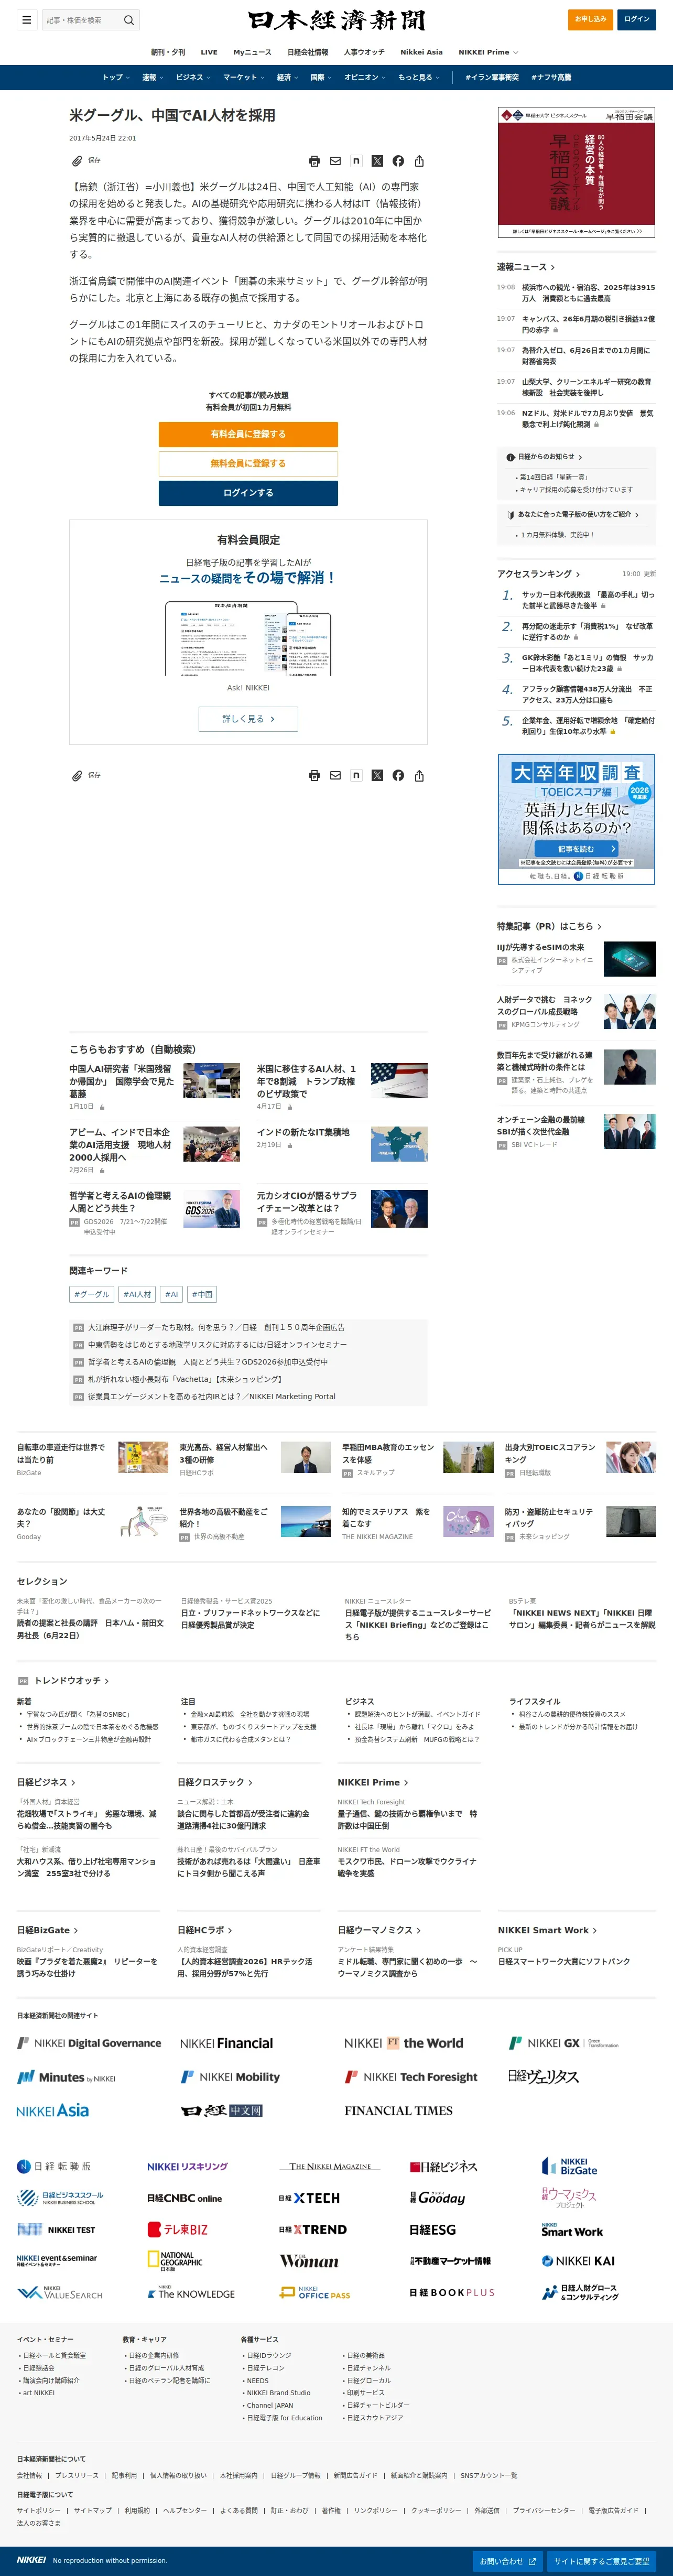Expand the マーケット dropdown menu
The width and height of the screenshot is (673, 2576).
pyautogui.click(x=243, y=77)
